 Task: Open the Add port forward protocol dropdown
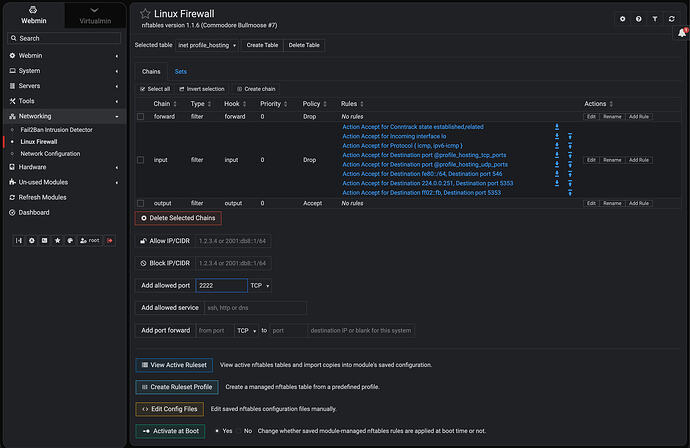[246, 330]
